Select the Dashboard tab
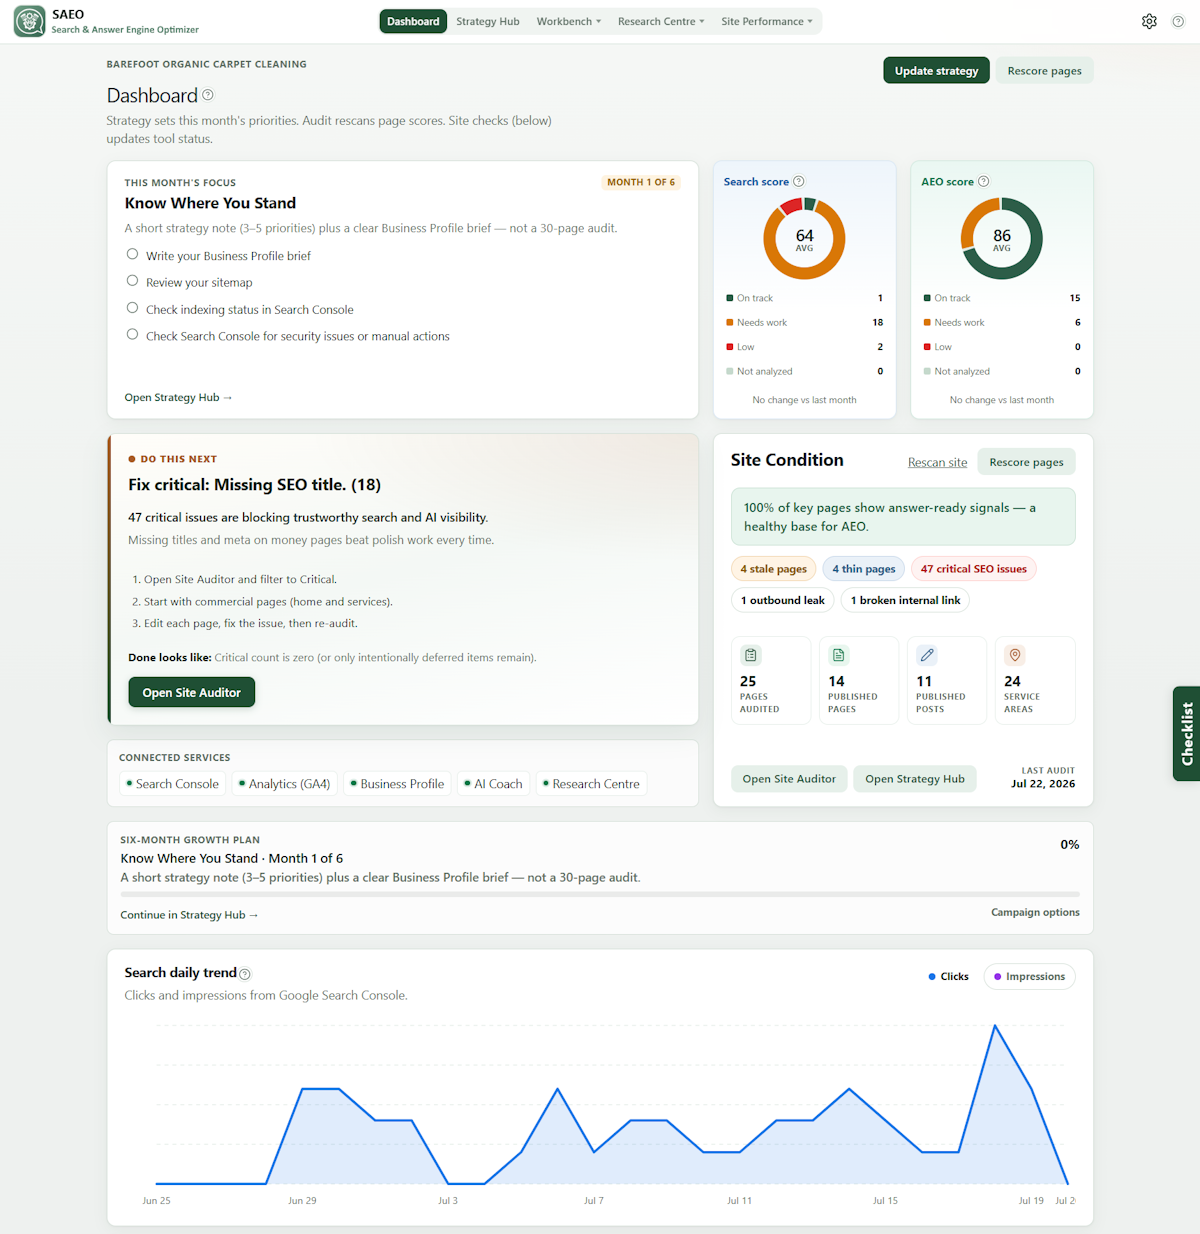The height and width of the screenshot is (1234, 1200). tap(413, 21)
